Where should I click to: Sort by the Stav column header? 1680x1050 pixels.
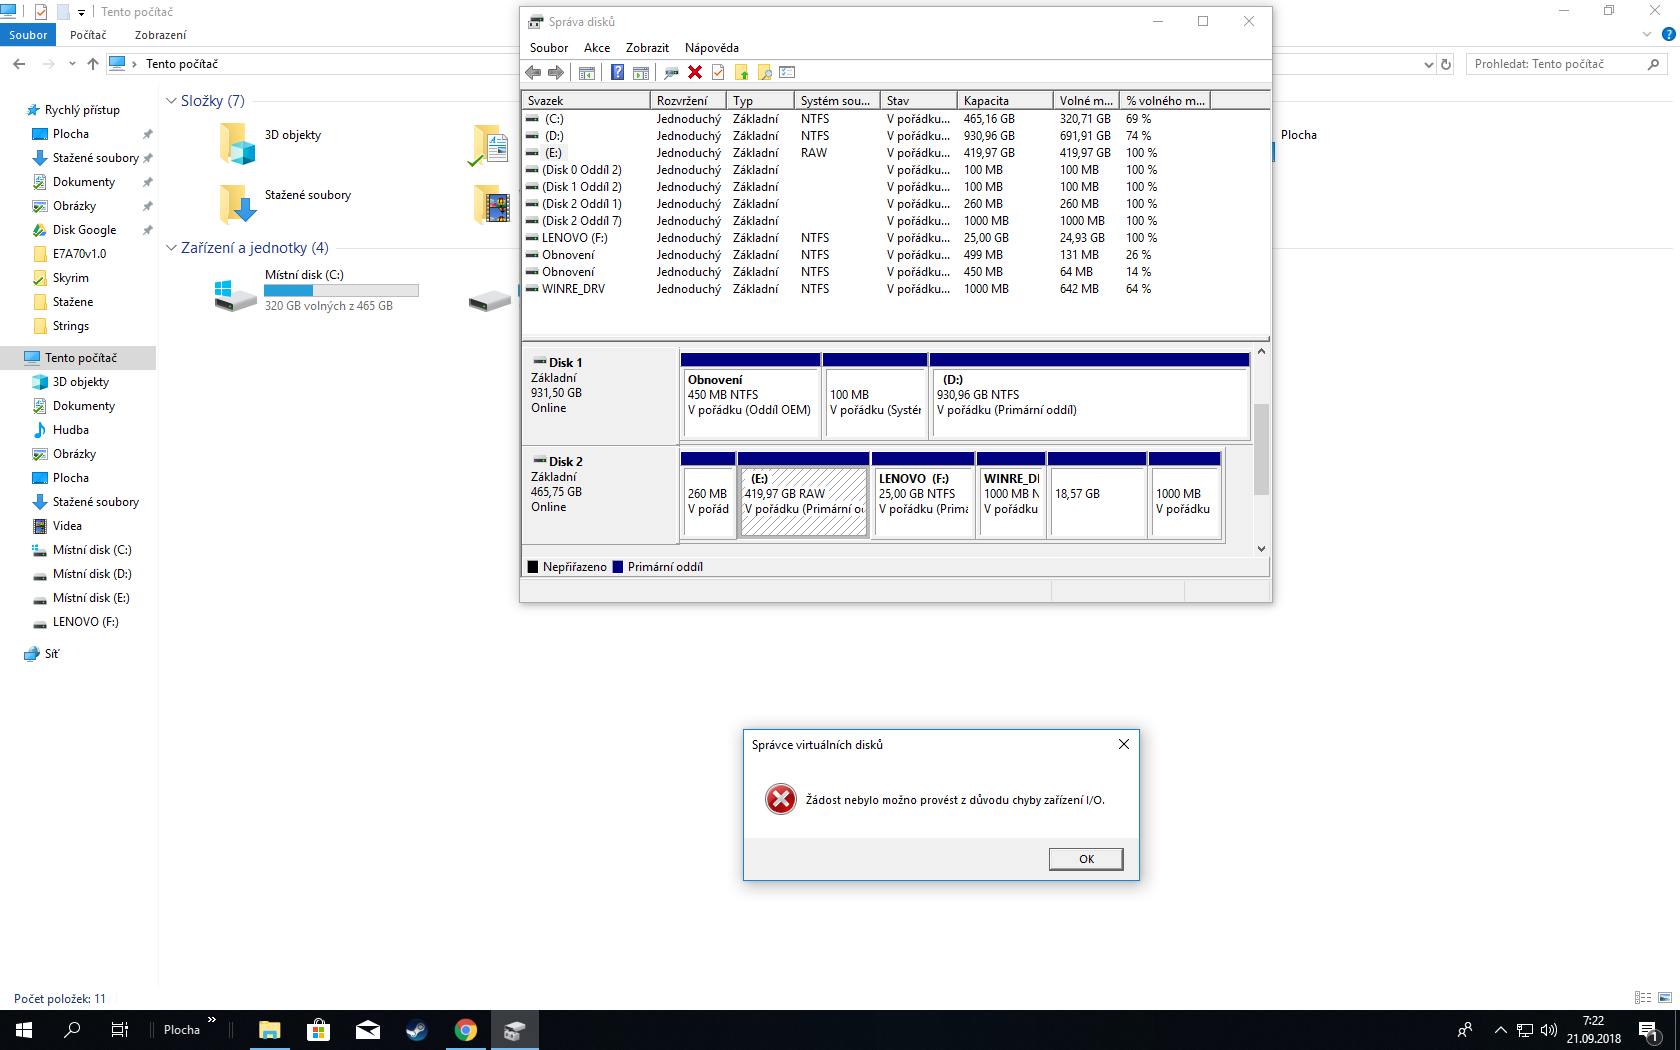(919, 100)
